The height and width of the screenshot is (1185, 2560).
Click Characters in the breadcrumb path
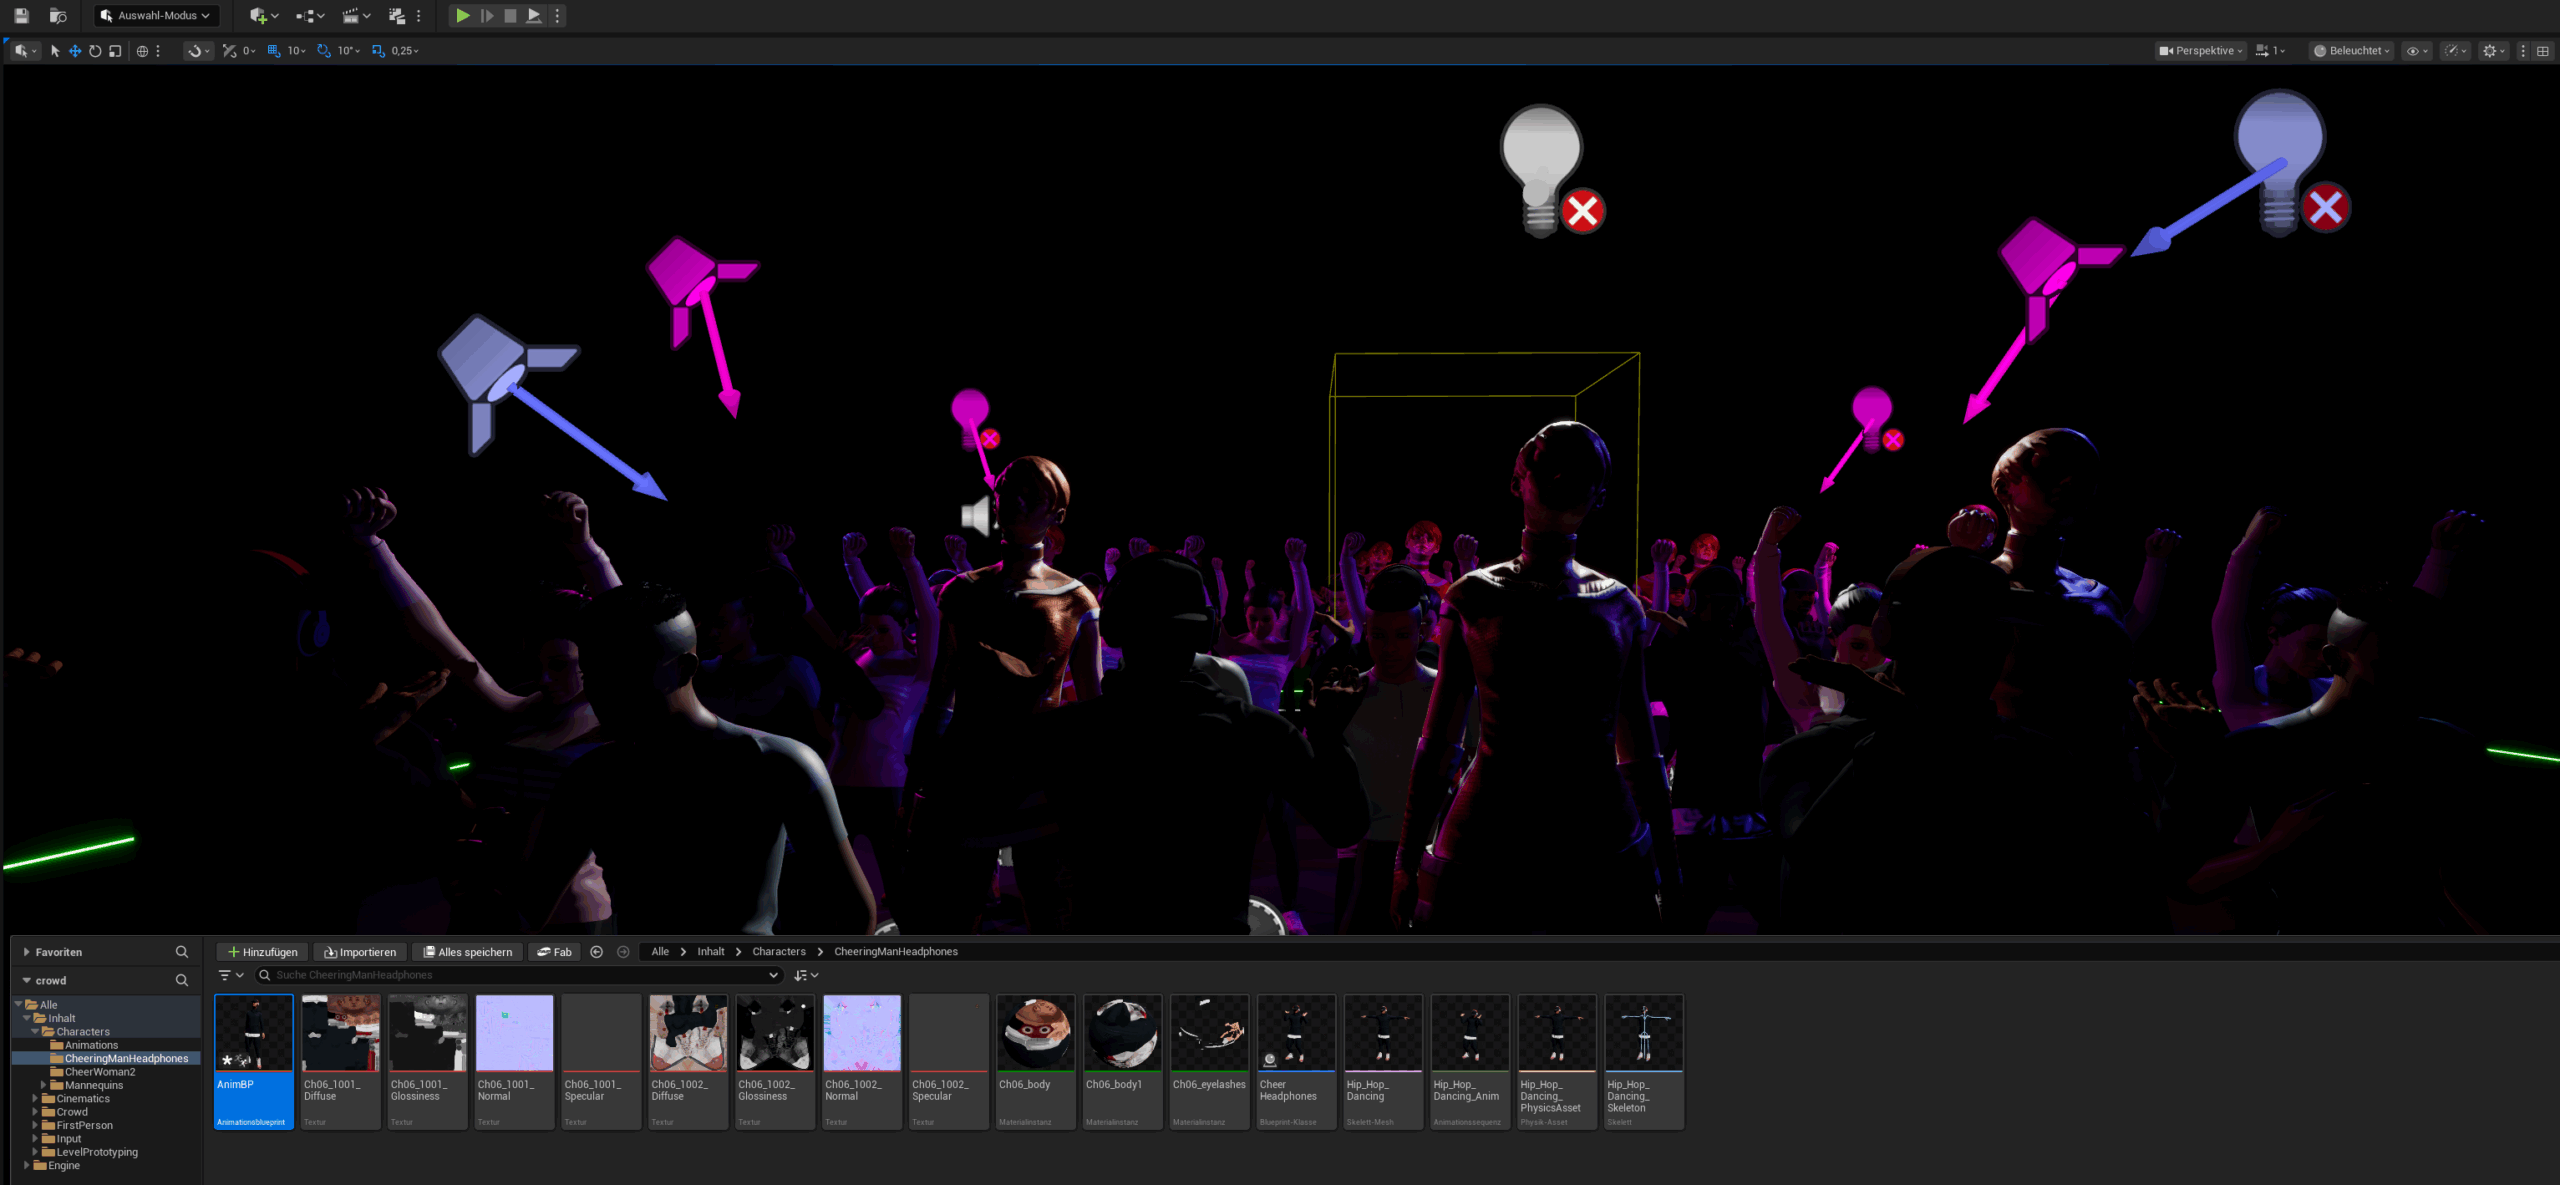coord(778,952)
